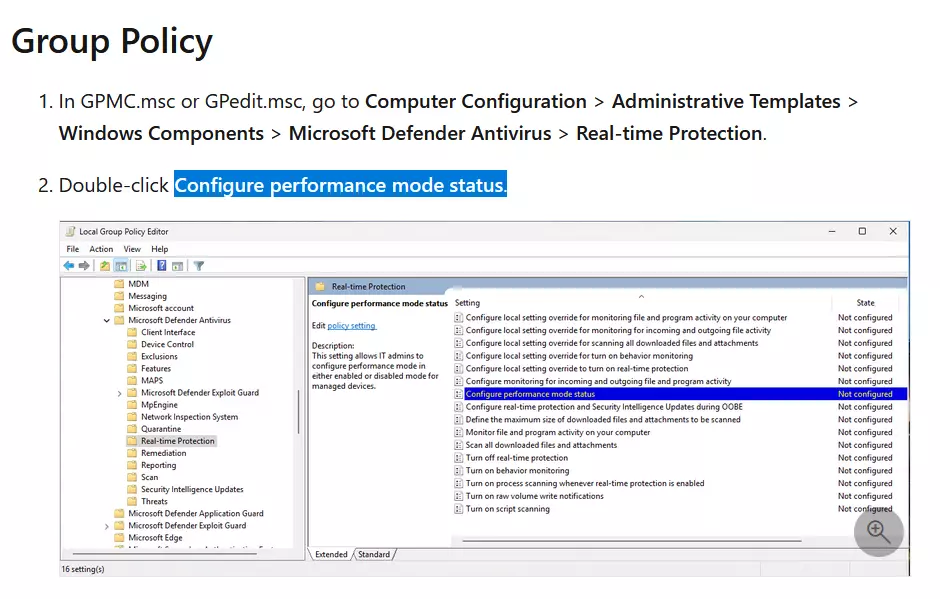Switch to the Extended tab
The height and width of the screenshot is (599, 940).
[x=331, y=555]
